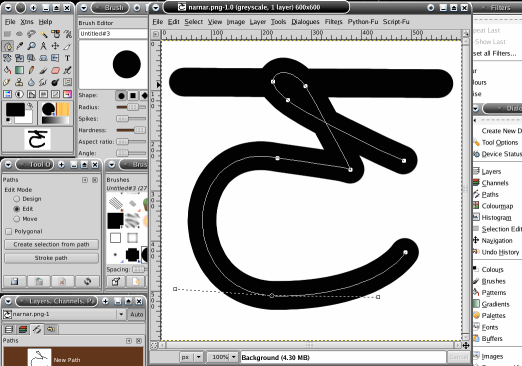
Task: Choose the Eraser tool
Action: pos(55,70)
